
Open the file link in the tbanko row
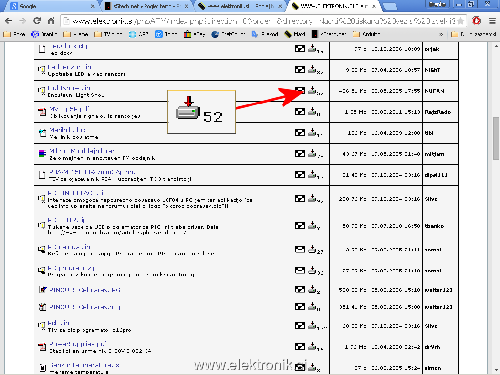click(x=66, y=220)
